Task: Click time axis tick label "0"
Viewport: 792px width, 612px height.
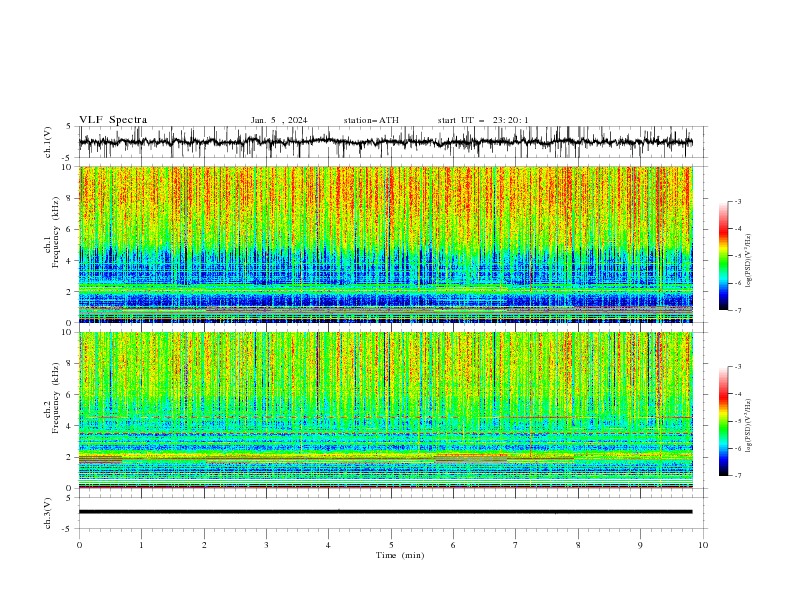Action: pos(79,545)
